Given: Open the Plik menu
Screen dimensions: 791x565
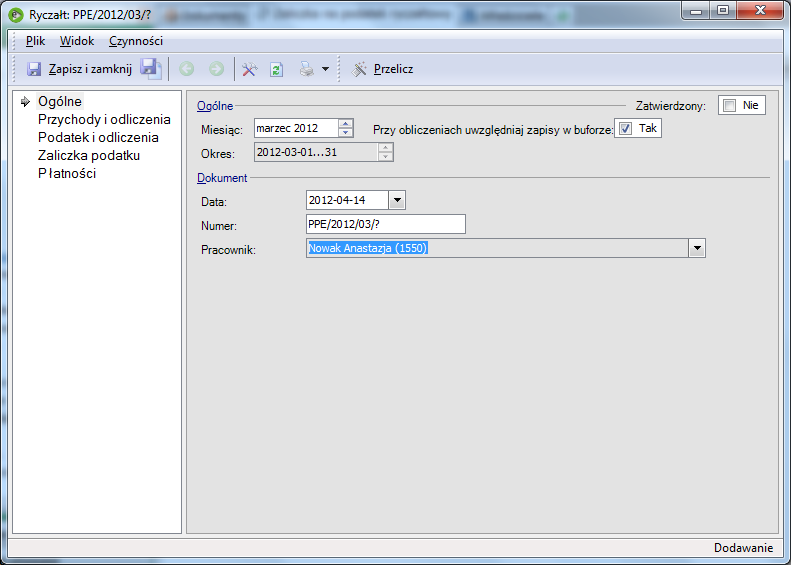Looking at the screenshot, I should pos(35,41).
